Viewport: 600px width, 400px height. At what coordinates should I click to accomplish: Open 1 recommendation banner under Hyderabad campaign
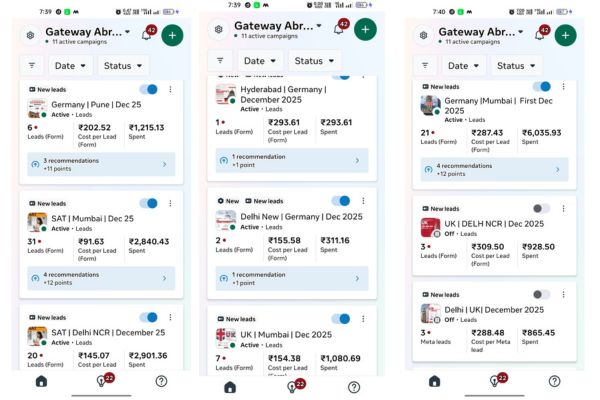(x=292, y=160)
